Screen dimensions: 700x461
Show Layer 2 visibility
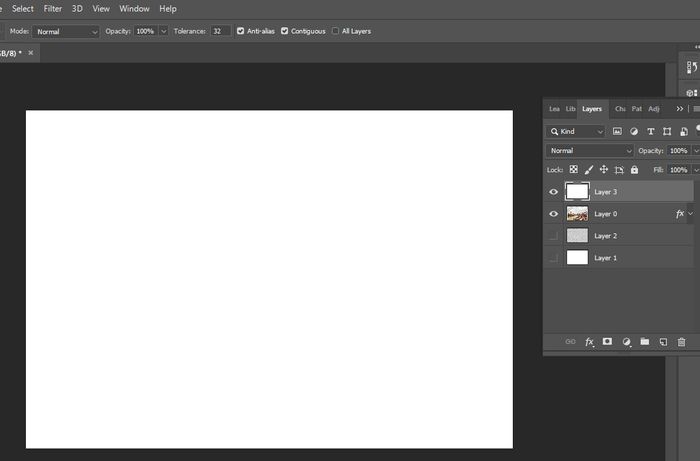pyautogui.click(x=553, y=236)
